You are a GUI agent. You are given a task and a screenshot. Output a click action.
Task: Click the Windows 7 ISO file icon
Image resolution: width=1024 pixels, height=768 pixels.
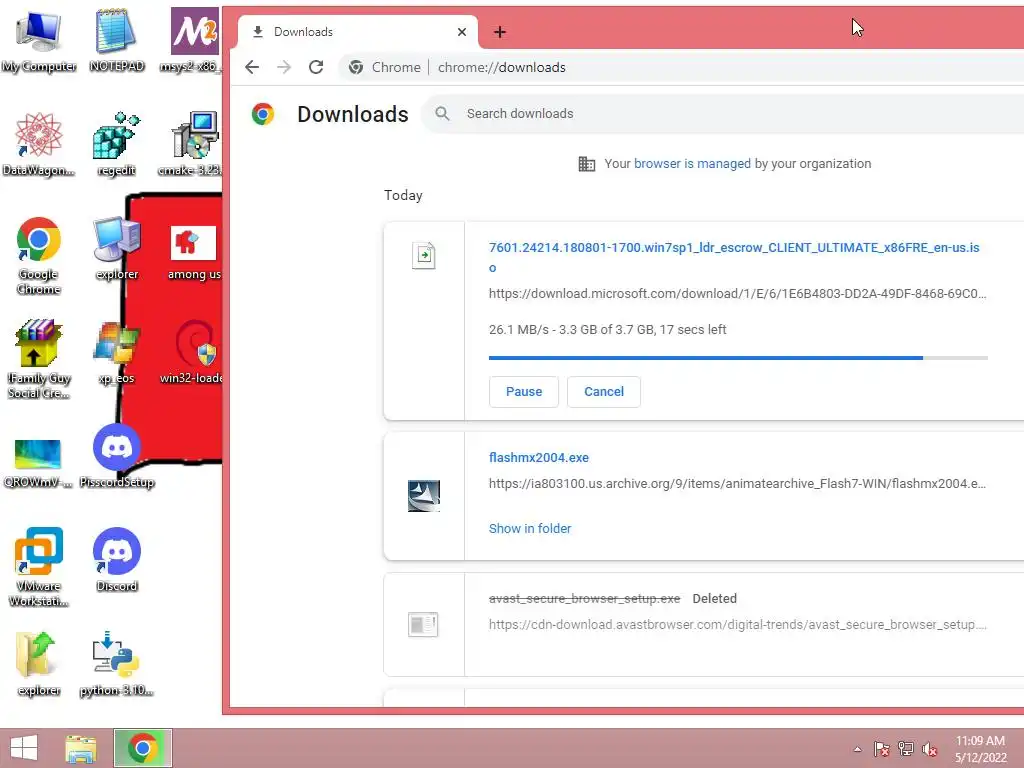click(424, 255)
